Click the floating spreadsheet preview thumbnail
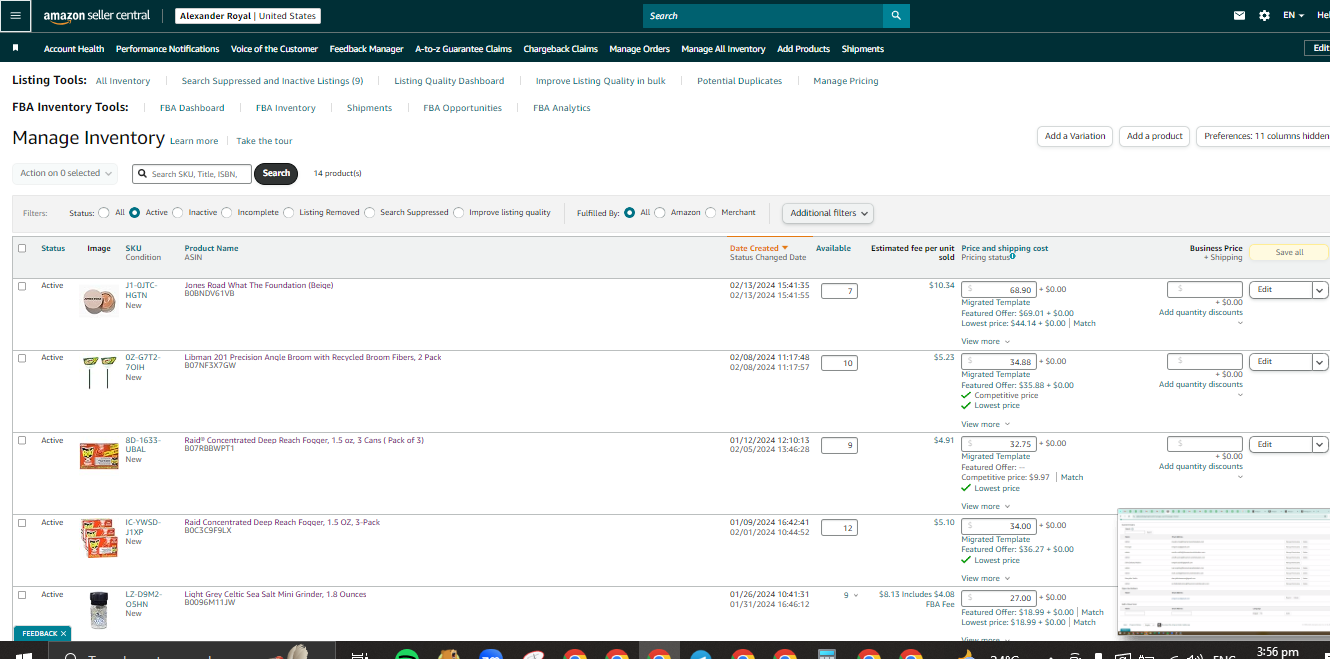The image size is (1330, 659). click(1223, 572)
